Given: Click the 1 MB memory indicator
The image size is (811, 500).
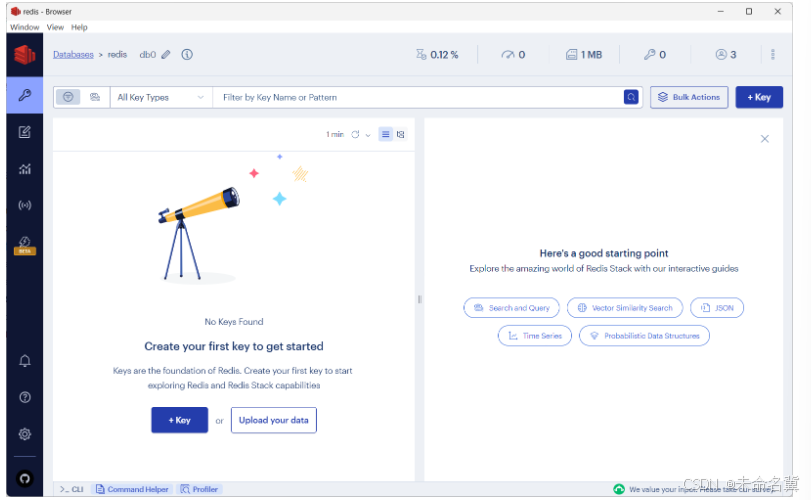Looking at the screenshot, I should (x=584, y=54).
